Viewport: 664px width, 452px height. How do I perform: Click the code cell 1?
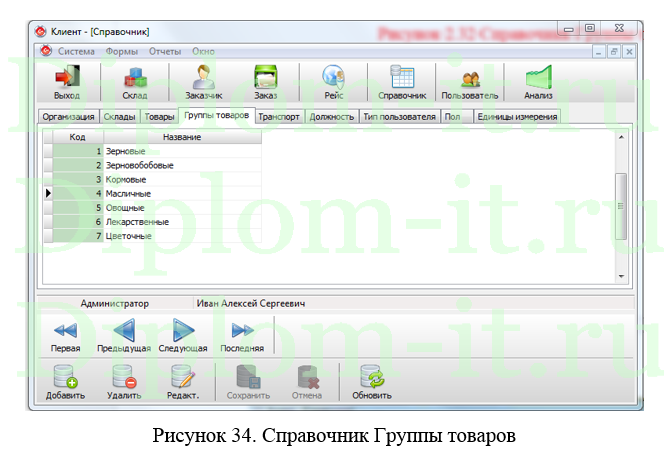coord(78,151)
